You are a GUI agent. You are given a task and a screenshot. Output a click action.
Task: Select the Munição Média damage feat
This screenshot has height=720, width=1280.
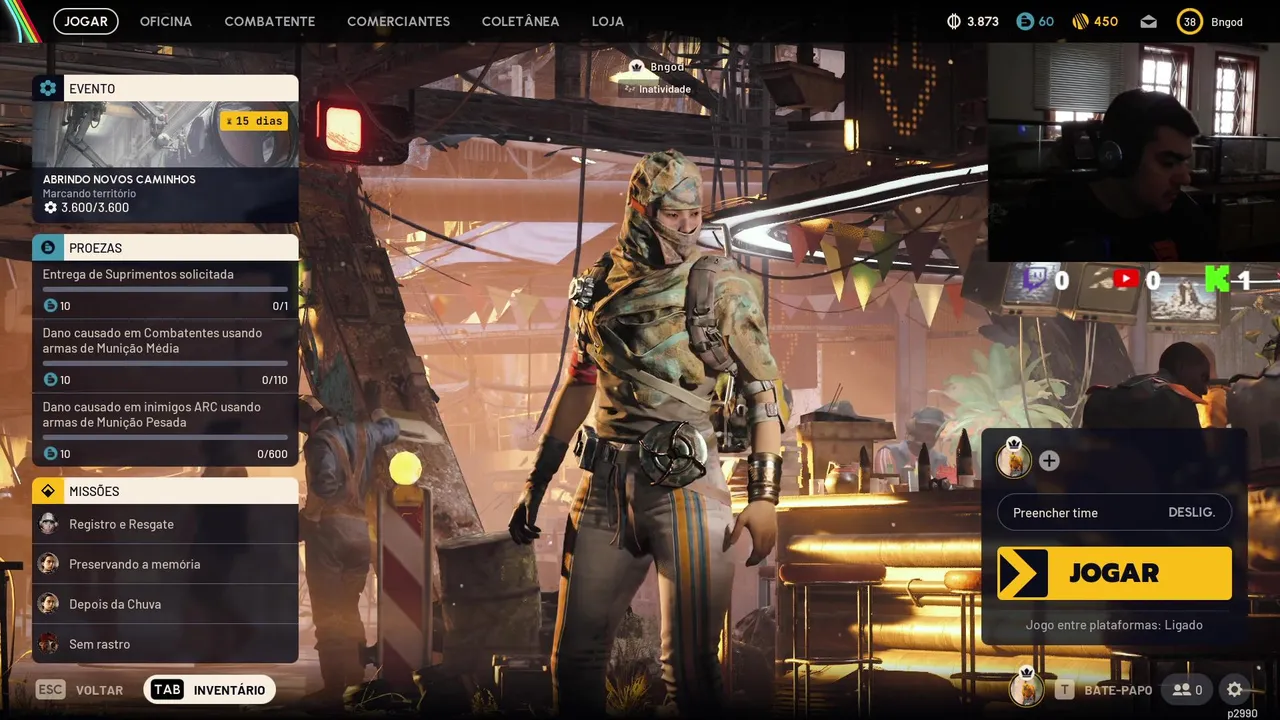click(x=165, y=356)
